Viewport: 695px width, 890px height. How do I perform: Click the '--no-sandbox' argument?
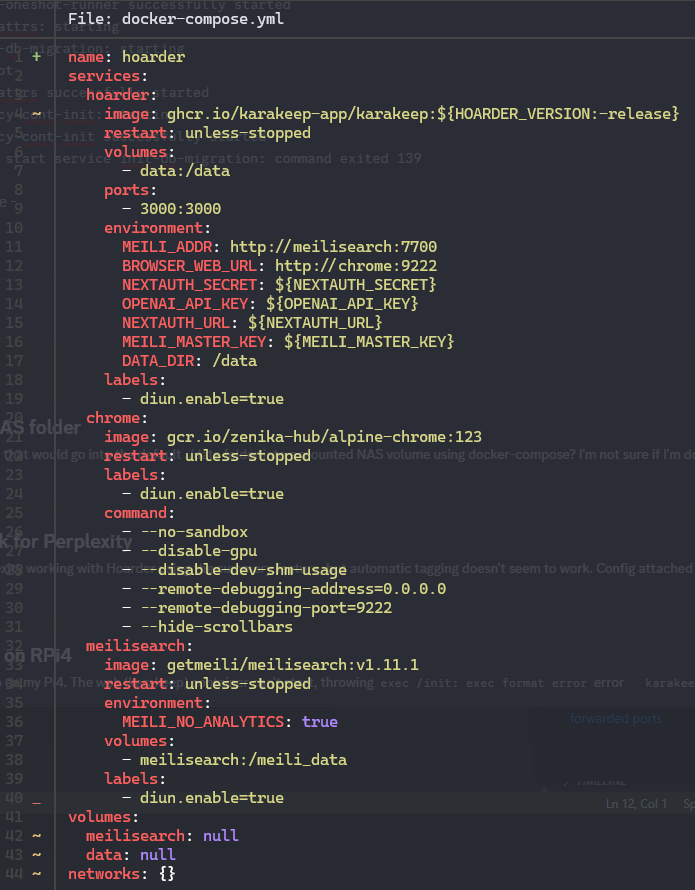(194, 532)
